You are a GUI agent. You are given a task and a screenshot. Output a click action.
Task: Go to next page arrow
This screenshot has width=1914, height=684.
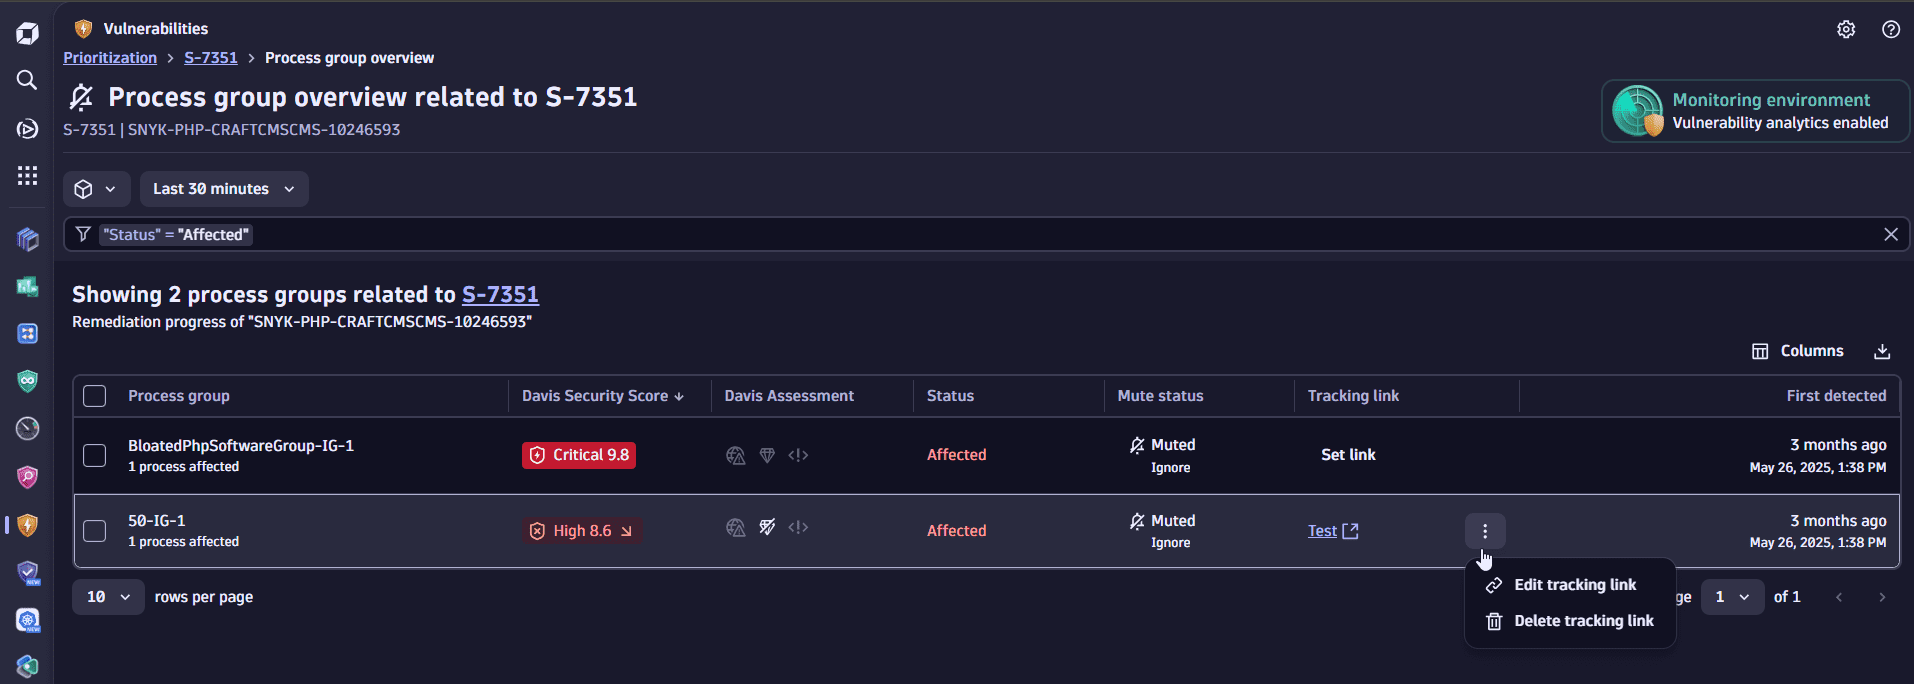pyautogui.click(x=1882, y=597)
